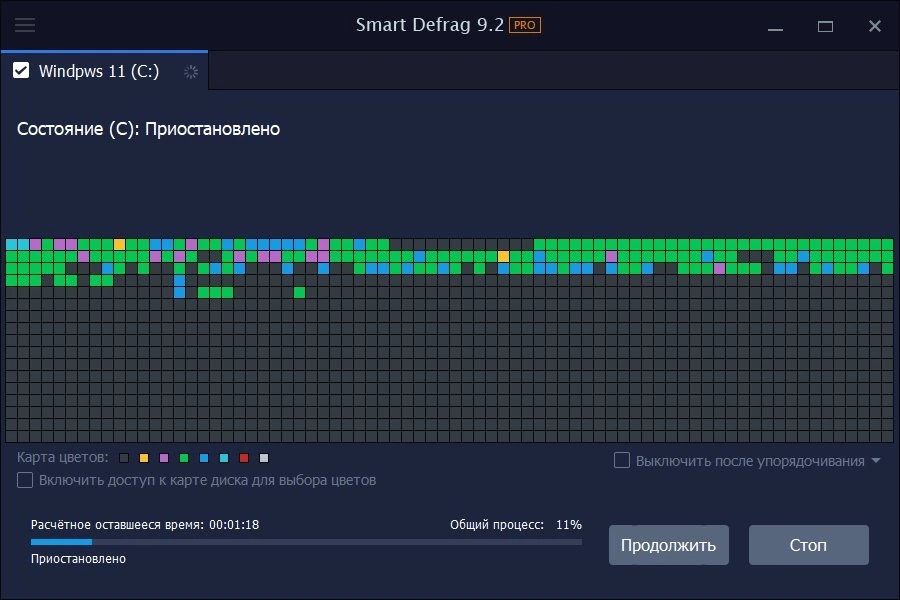
Task: Pick the red color map swatch
Action: 244,458
